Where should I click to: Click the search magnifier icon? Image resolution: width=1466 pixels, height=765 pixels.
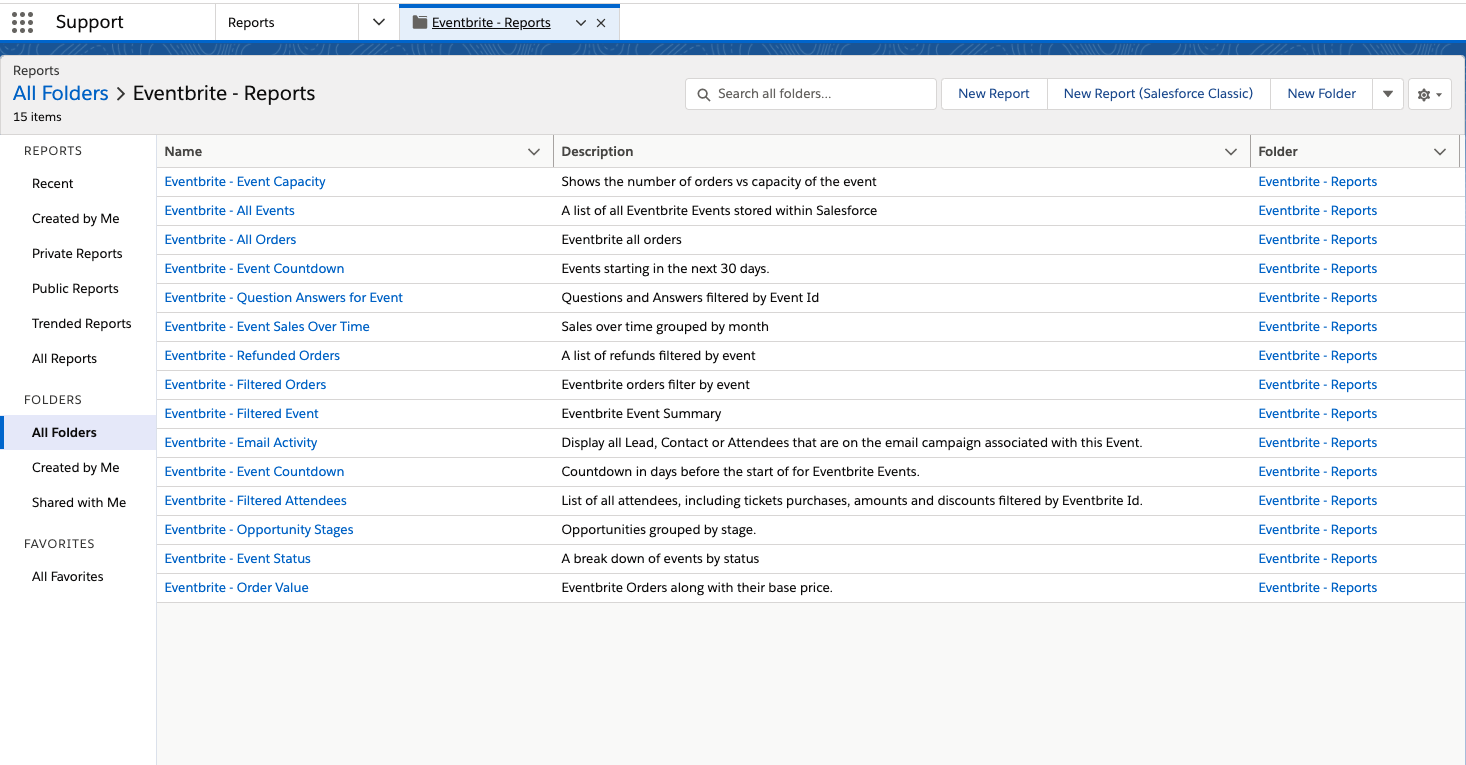click(x=704, y=94)
